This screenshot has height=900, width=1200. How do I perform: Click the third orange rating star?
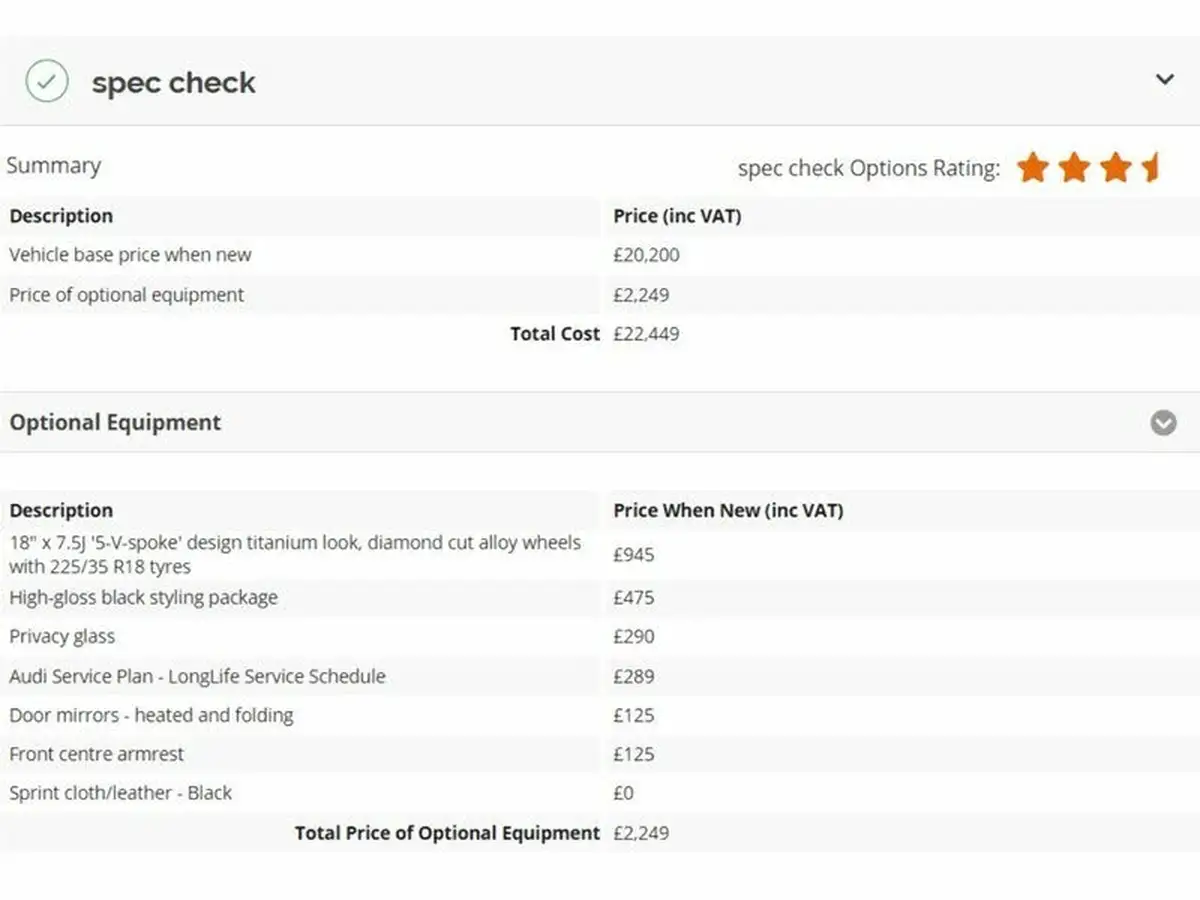(x=1115, y=167)
